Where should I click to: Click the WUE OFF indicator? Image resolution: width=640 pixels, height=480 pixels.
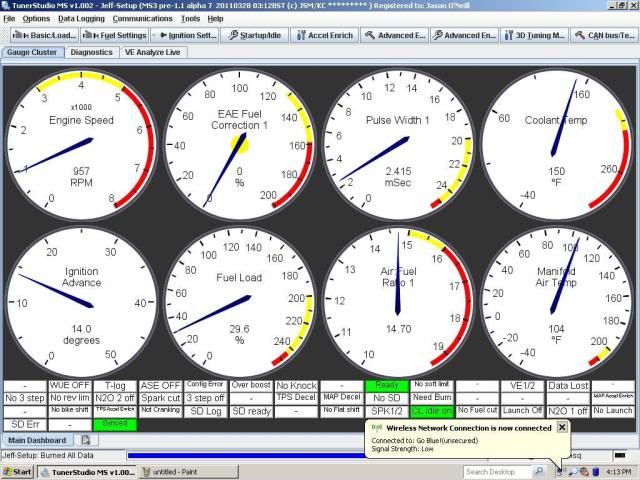click(x=70, y=385)
